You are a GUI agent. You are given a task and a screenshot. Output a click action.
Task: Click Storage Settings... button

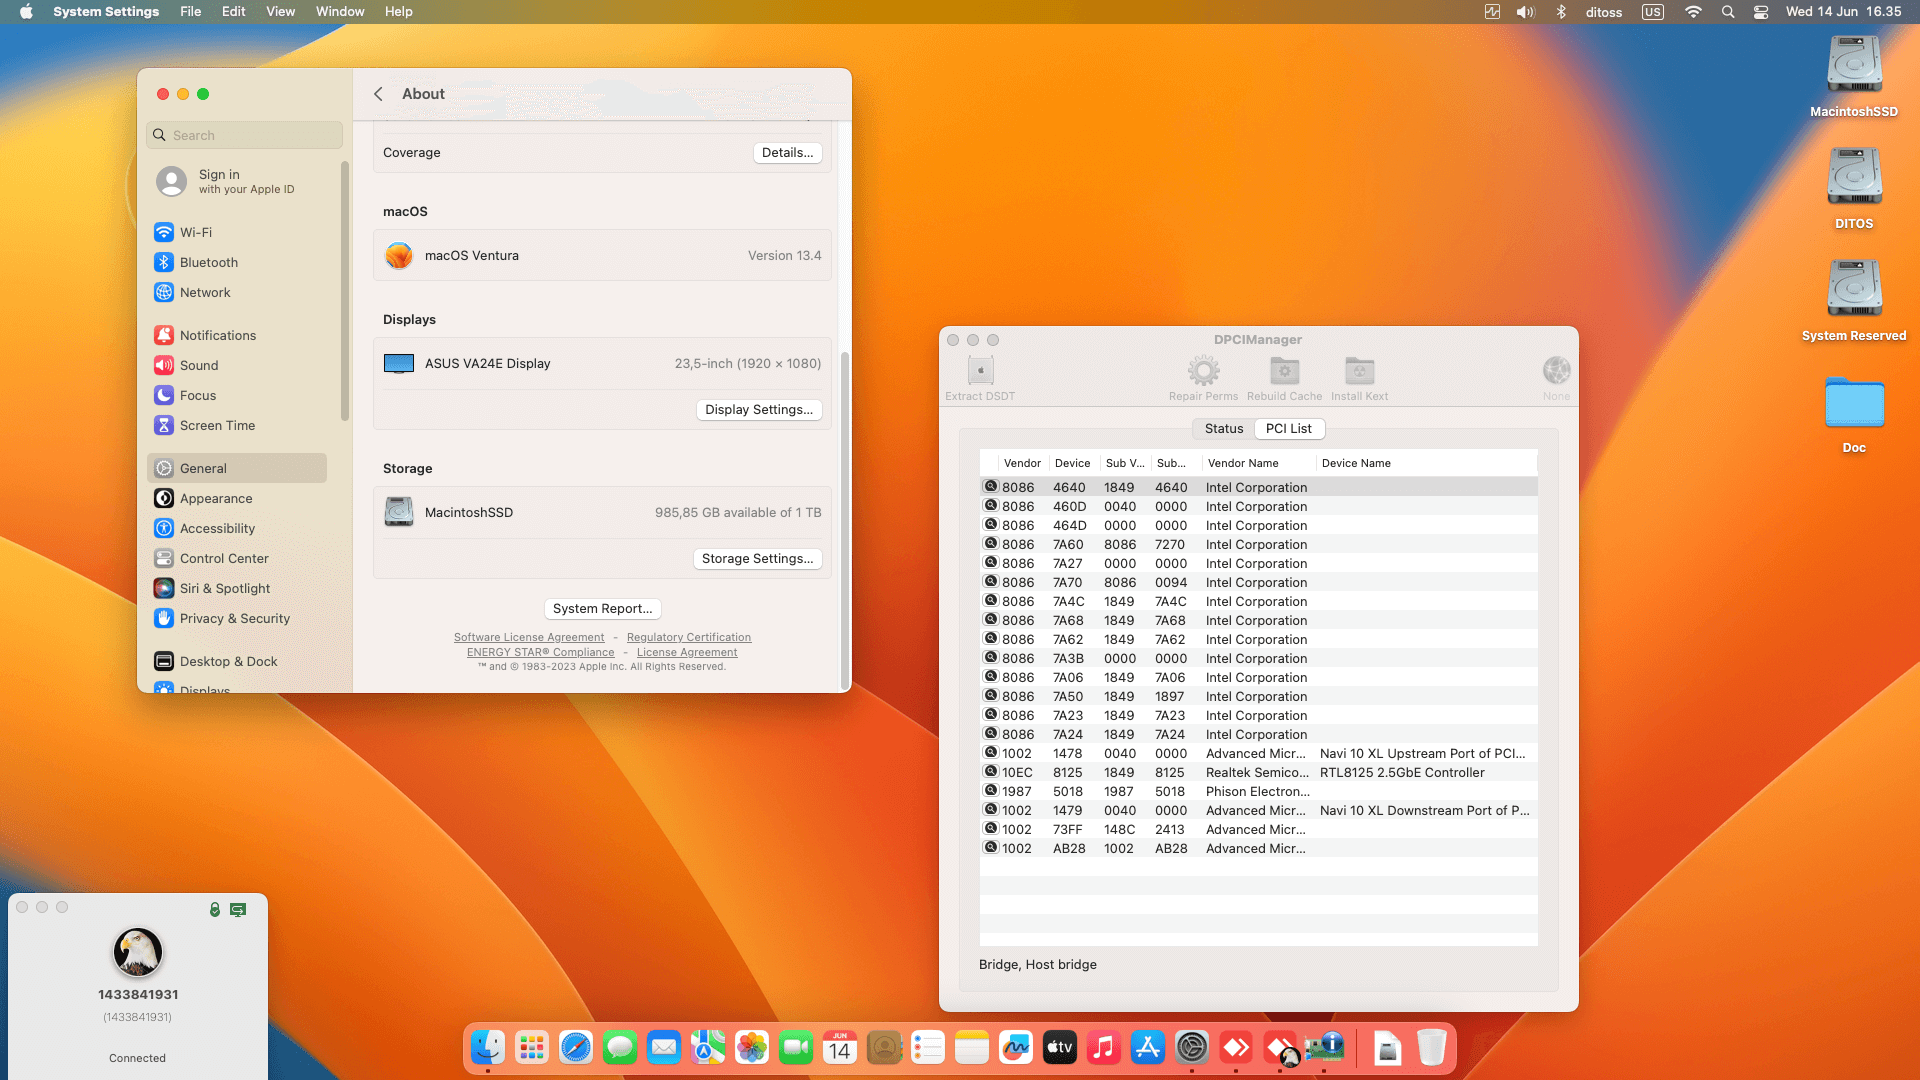click(757, 559)
